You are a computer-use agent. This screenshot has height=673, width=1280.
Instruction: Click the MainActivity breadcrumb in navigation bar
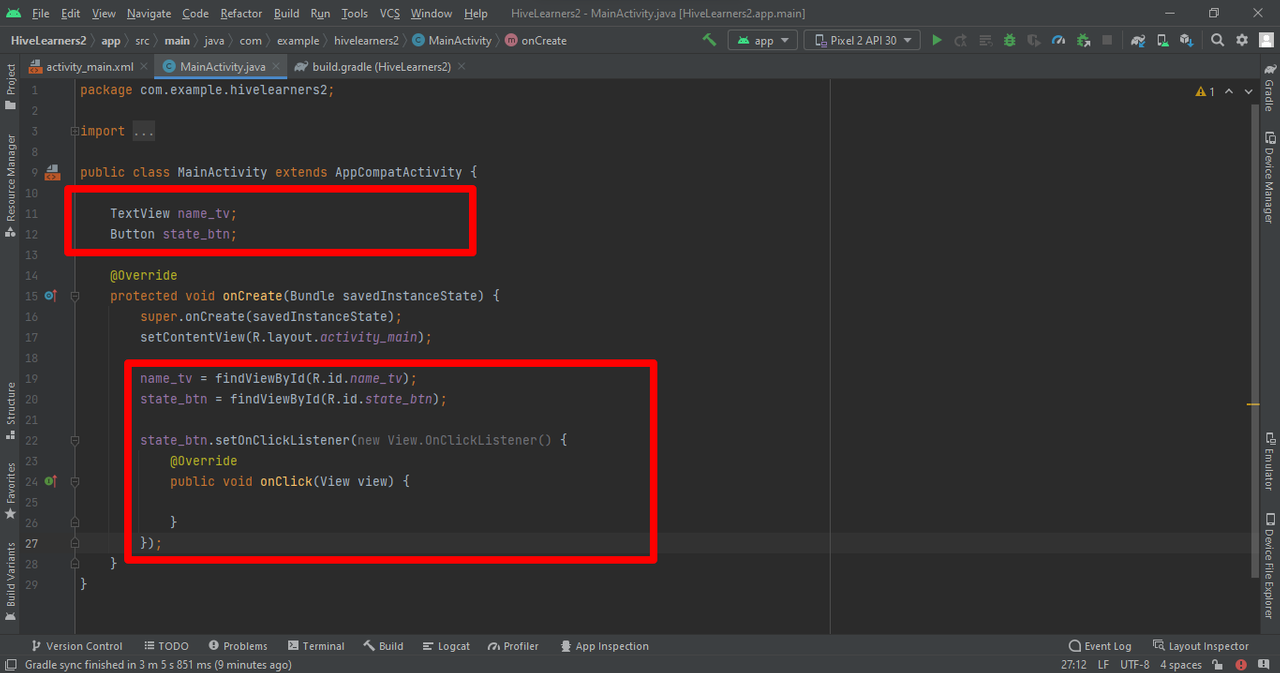452,41
